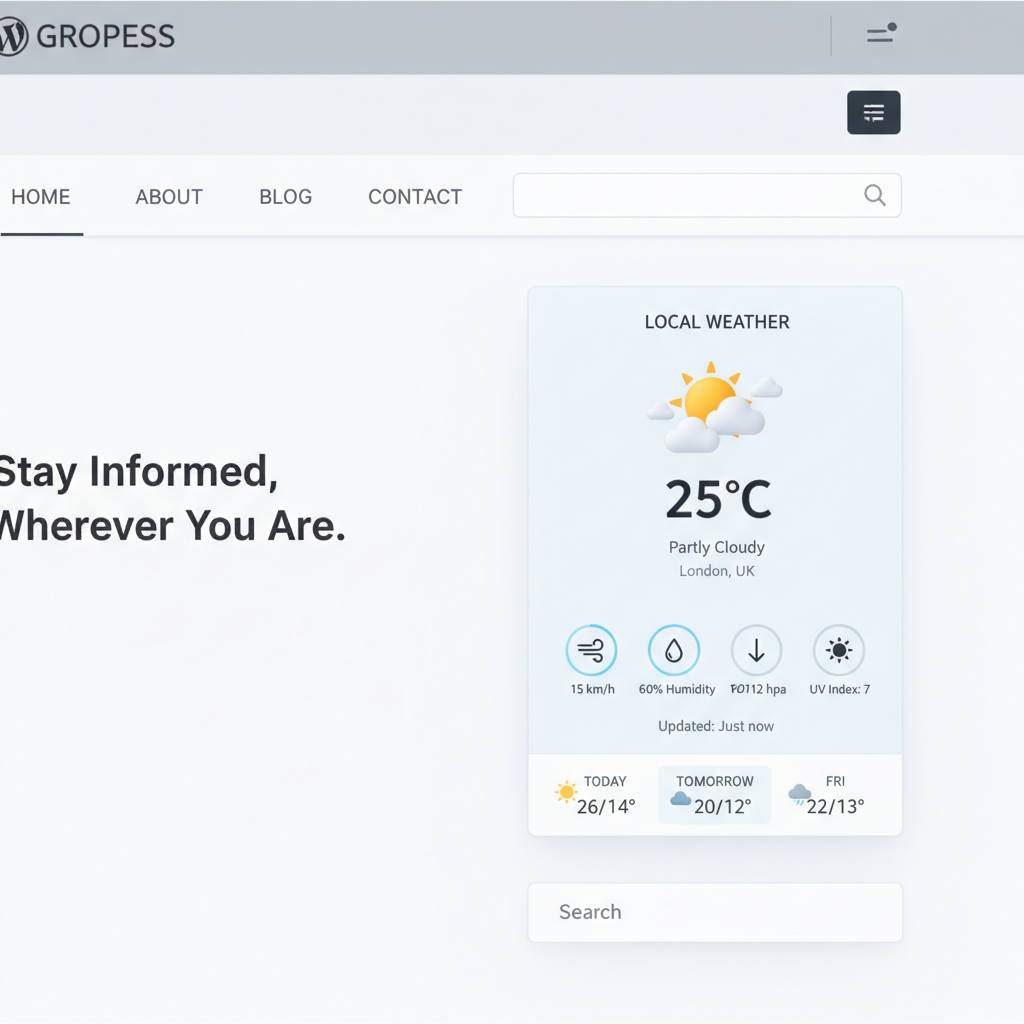The image size is (1024, 1024).
Task: Open the dark filter menu button
Action: click(873, 112)
